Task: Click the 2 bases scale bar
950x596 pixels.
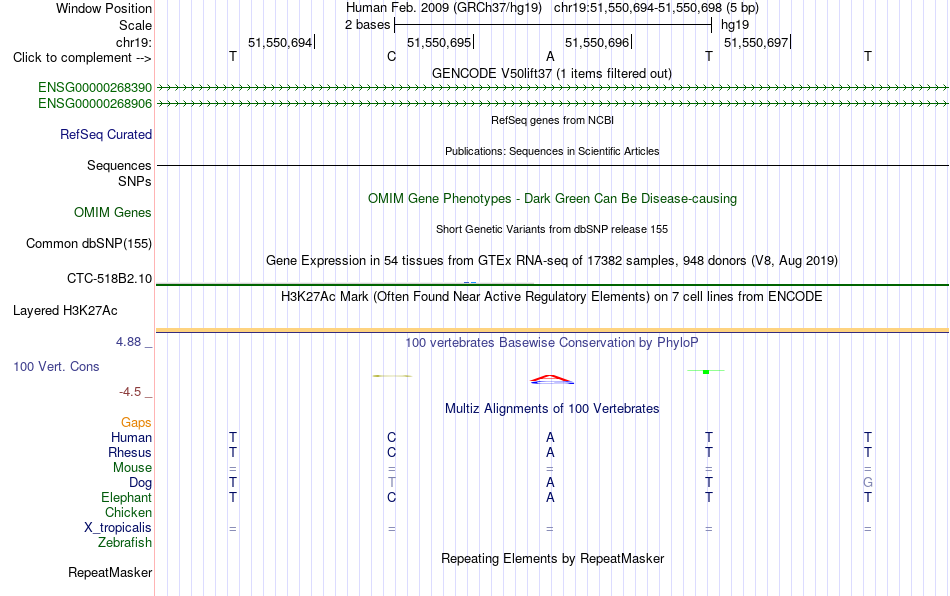Action: [553, 25]
